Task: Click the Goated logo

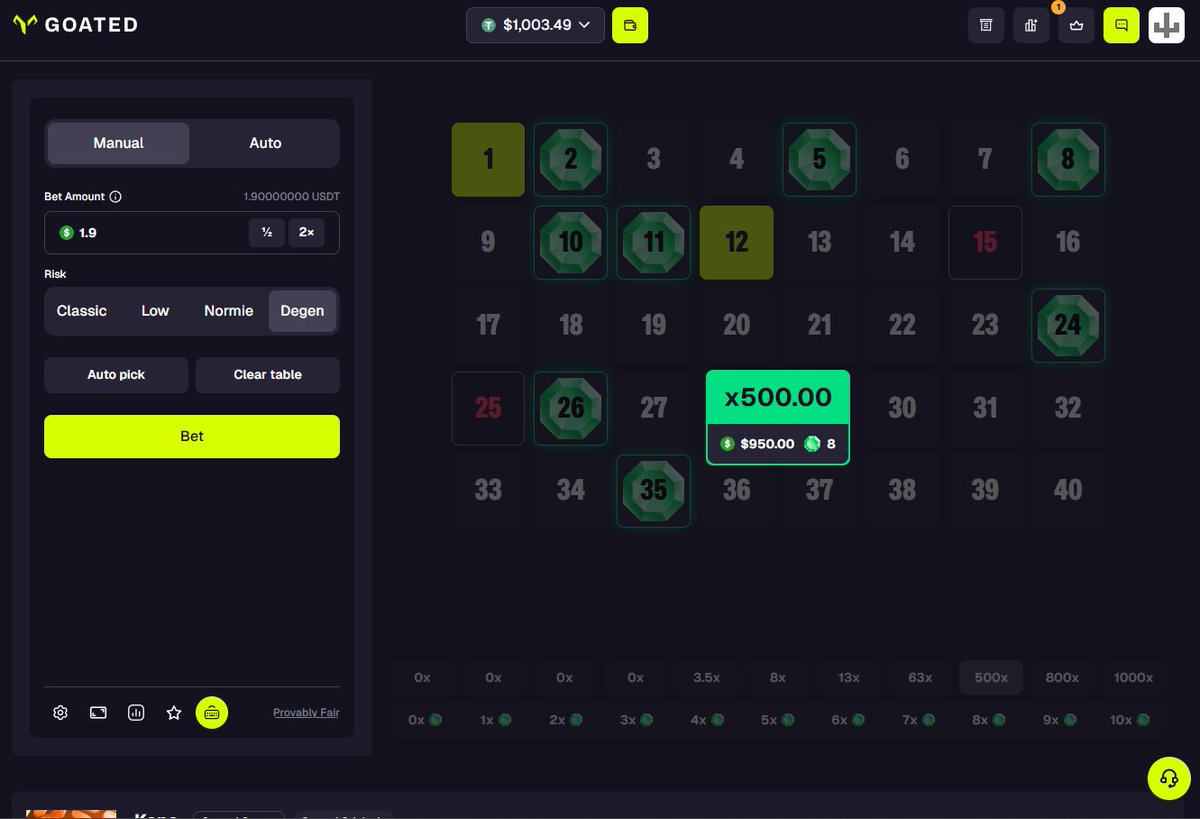Action: pos(75,25)
